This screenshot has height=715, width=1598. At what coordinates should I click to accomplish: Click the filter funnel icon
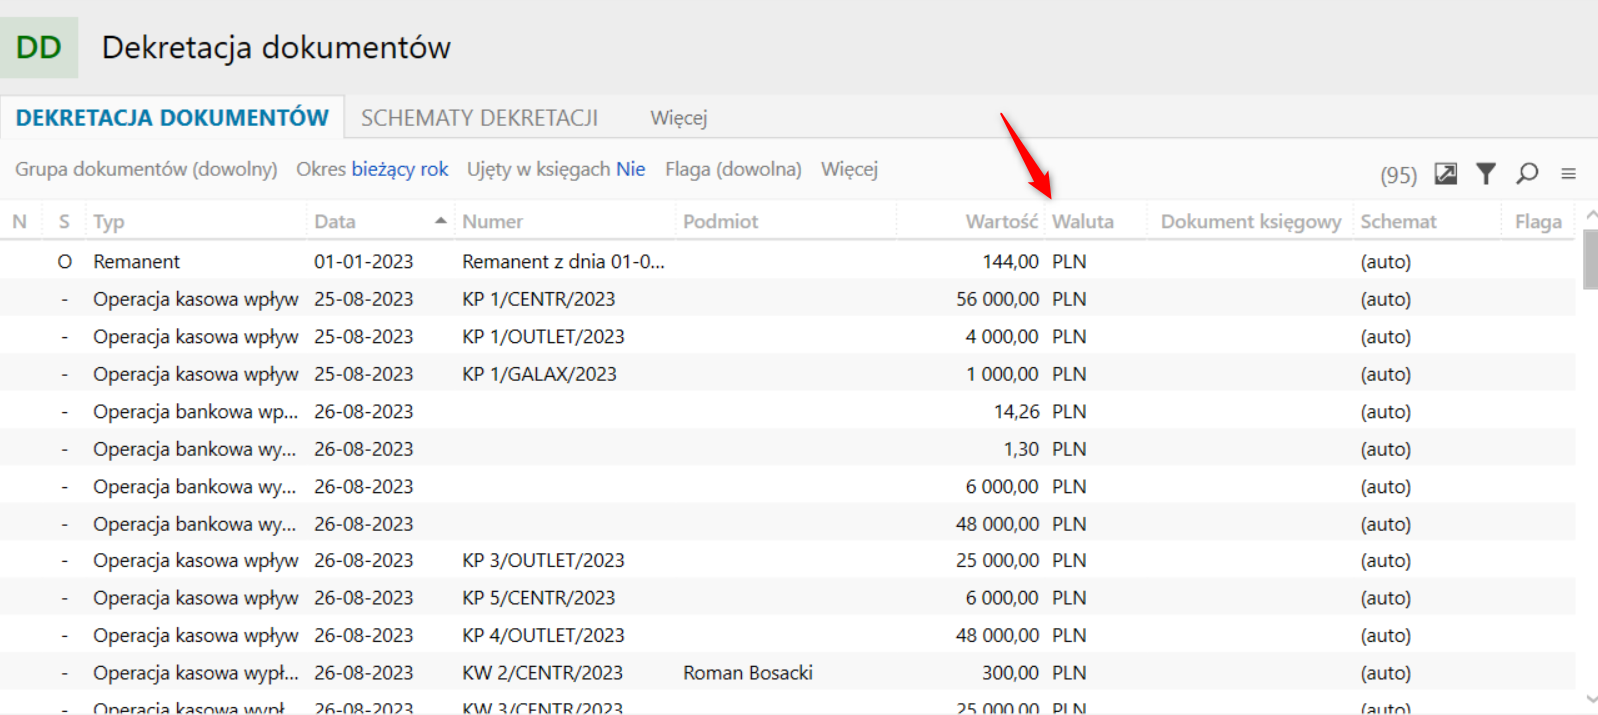click(1486, 174)
